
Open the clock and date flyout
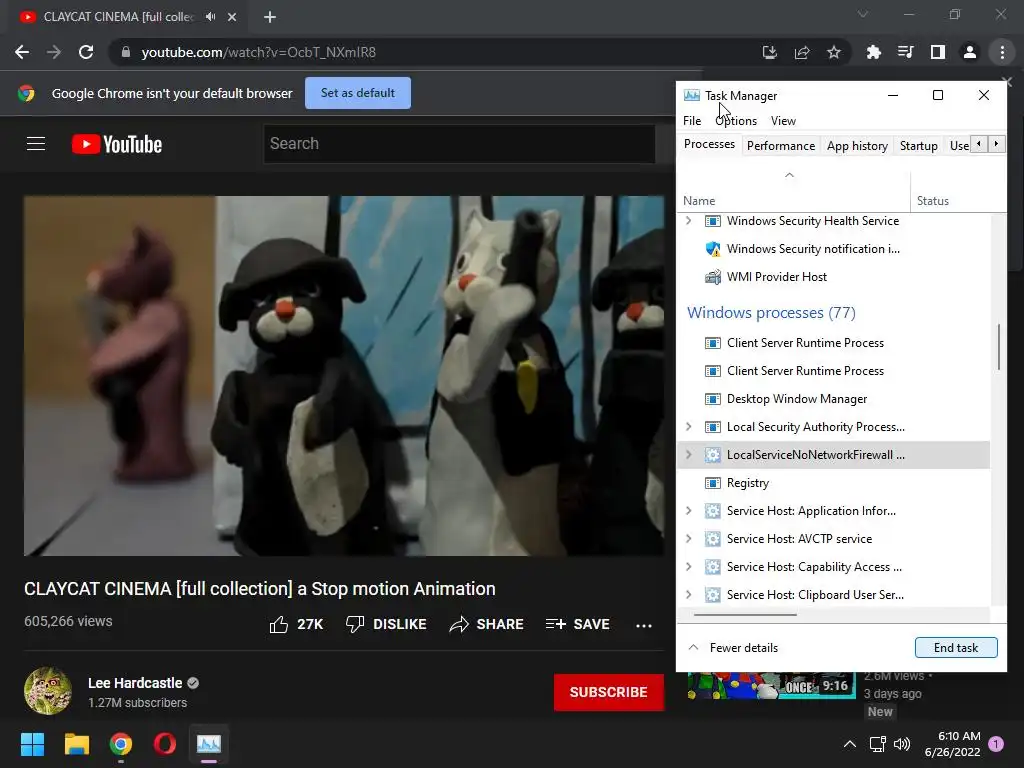point(952,744)
